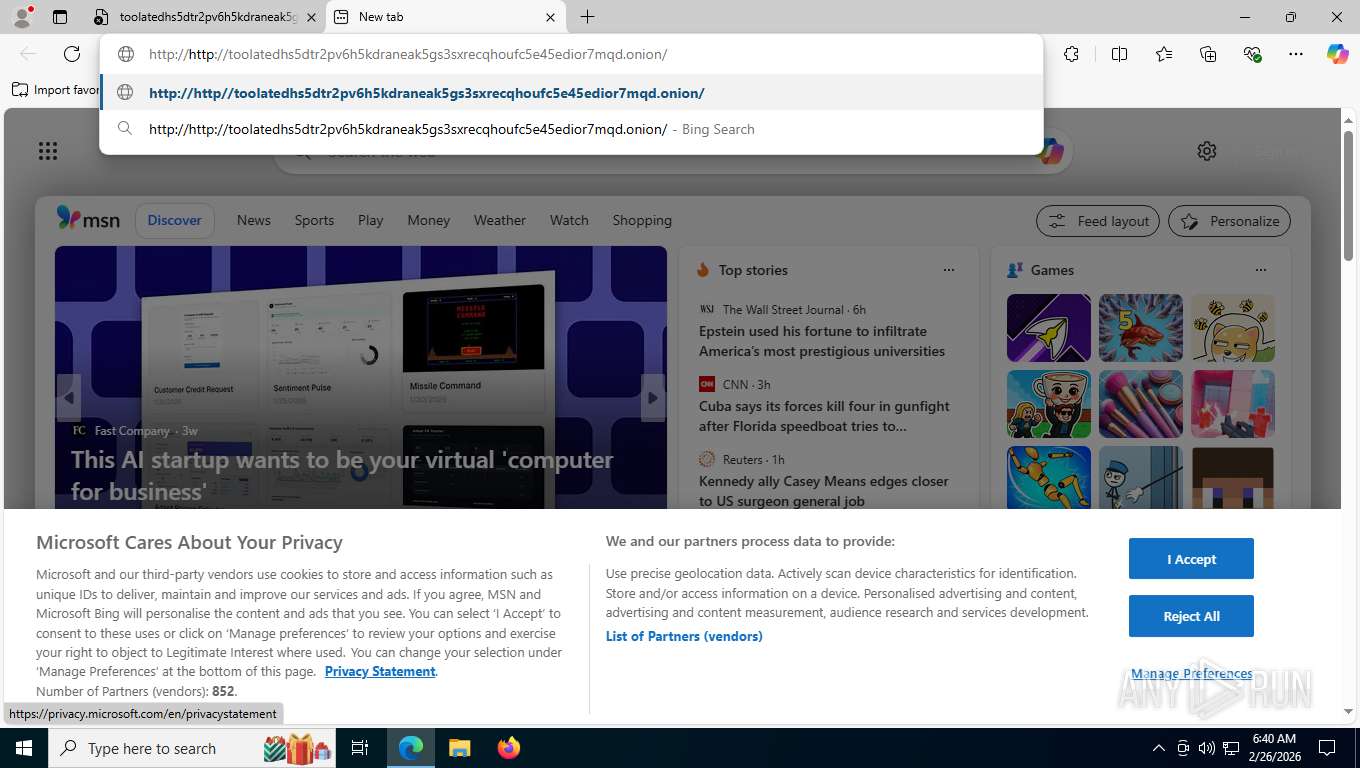Click Reject All cookies button
The image size is (1360, 768).
click(1191, 616)
